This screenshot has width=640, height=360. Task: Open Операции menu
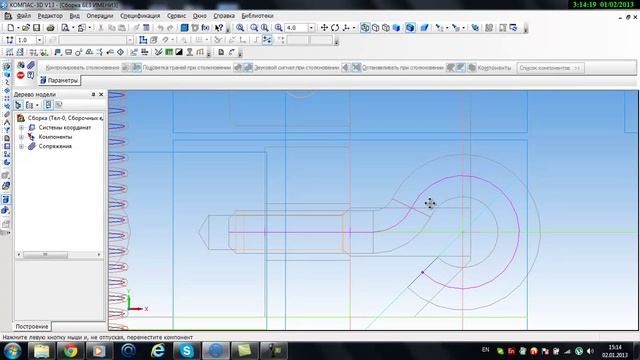100,16
